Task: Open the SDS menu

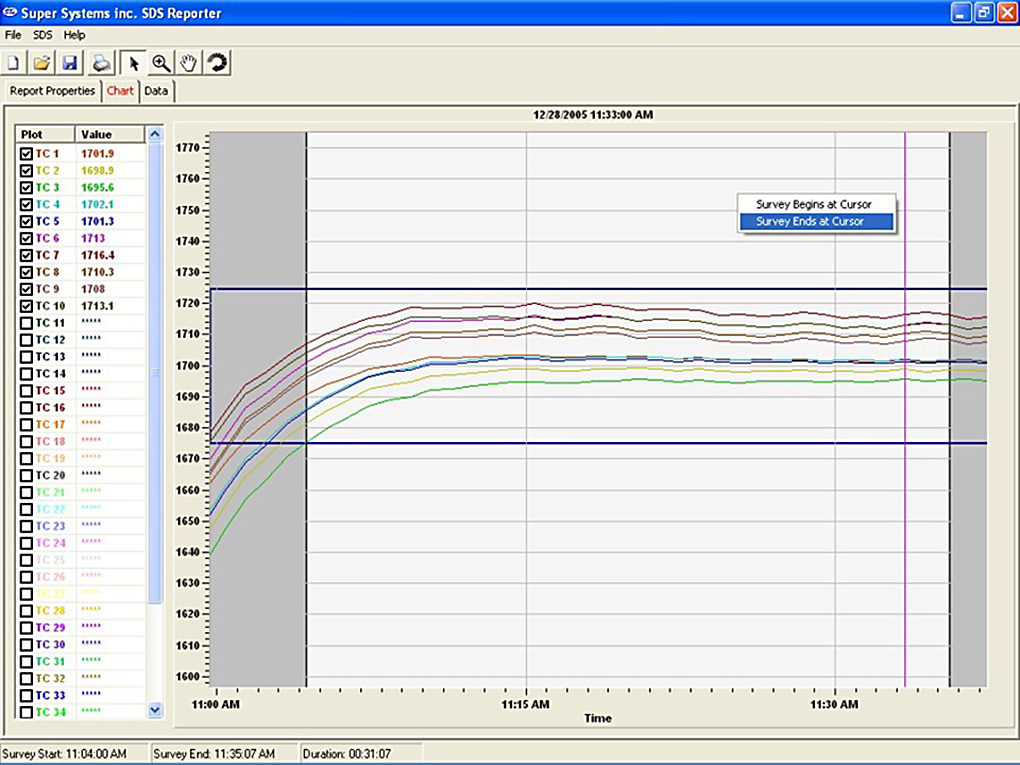Action: point(43,35)
